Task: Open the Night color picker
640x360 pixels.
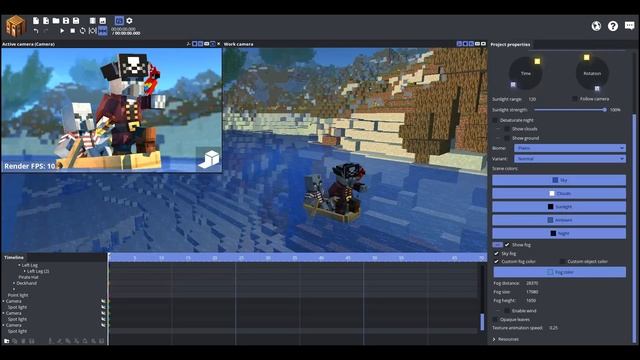Action: (x=559, y=233)
